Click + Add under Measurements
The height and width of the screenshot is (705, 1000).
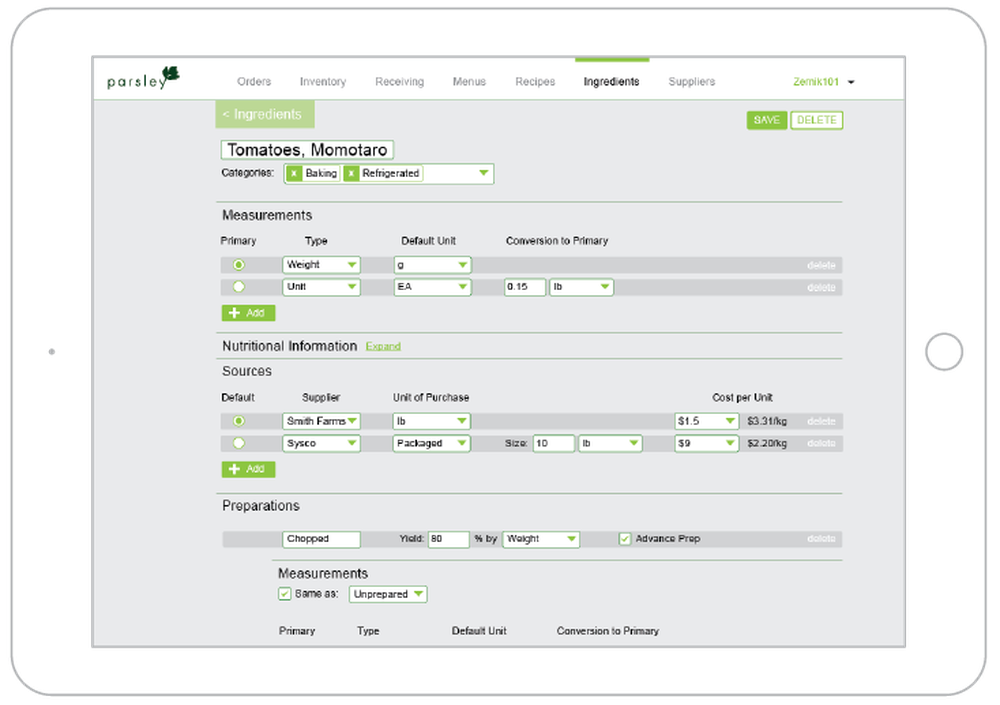click(x=247, y=312)
